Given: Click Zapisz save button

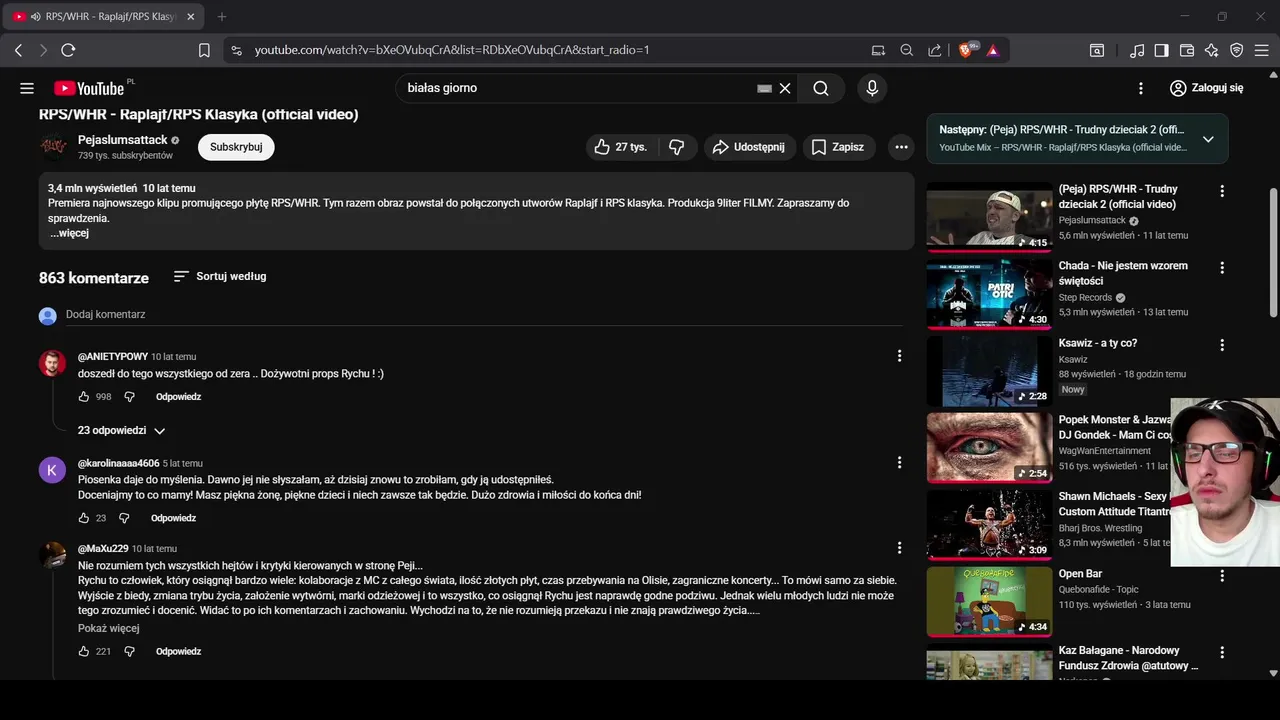Looking at the screenshot, I should pyautogui.click(x=838, y=147).
